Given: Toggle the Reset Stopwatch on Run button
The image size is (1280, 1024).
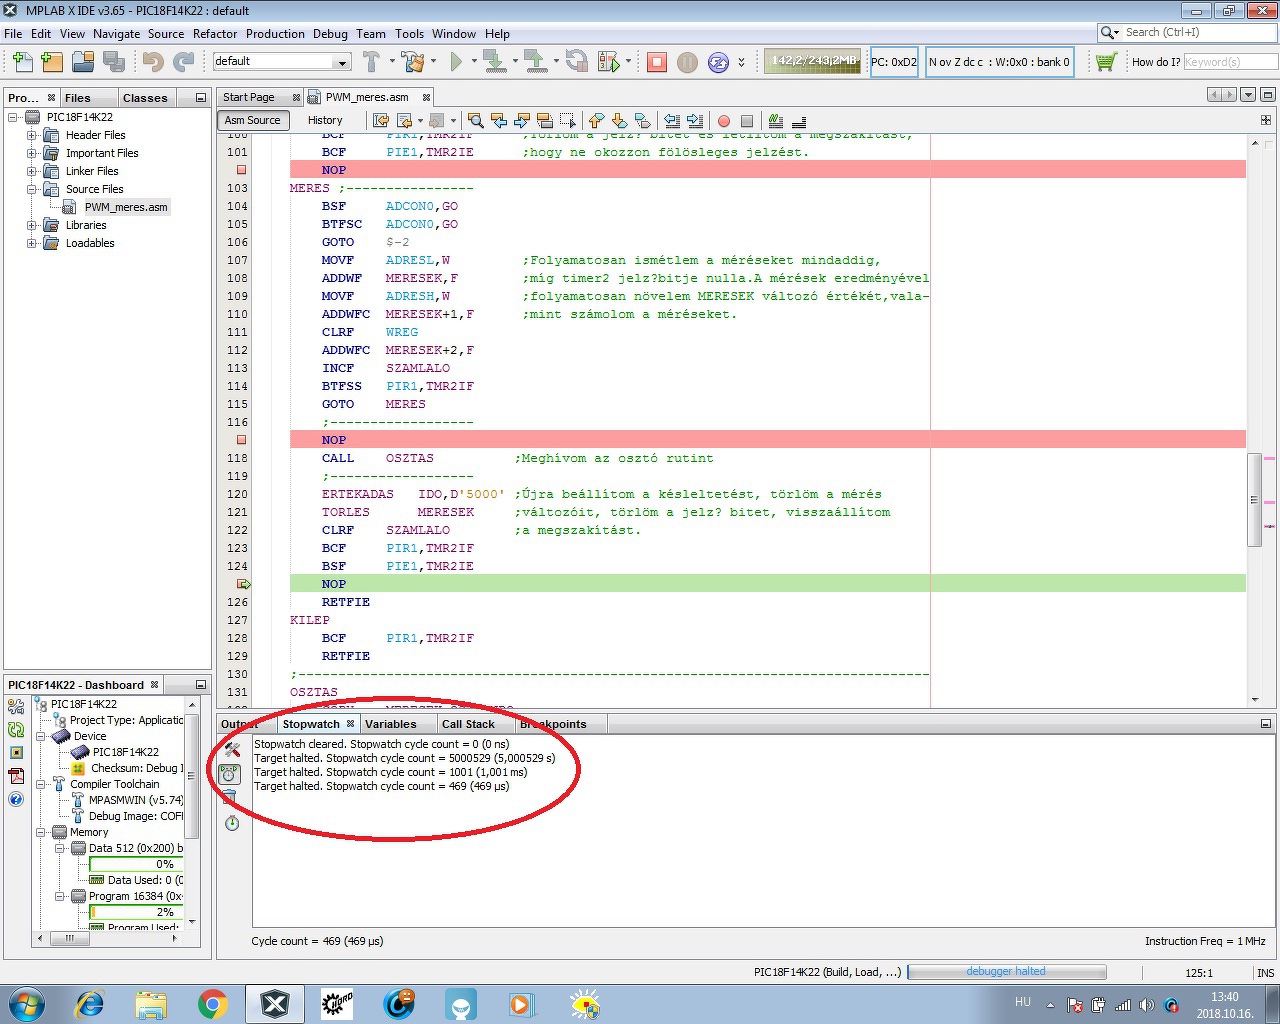Looking at the screenshot, I should [230, 773].
